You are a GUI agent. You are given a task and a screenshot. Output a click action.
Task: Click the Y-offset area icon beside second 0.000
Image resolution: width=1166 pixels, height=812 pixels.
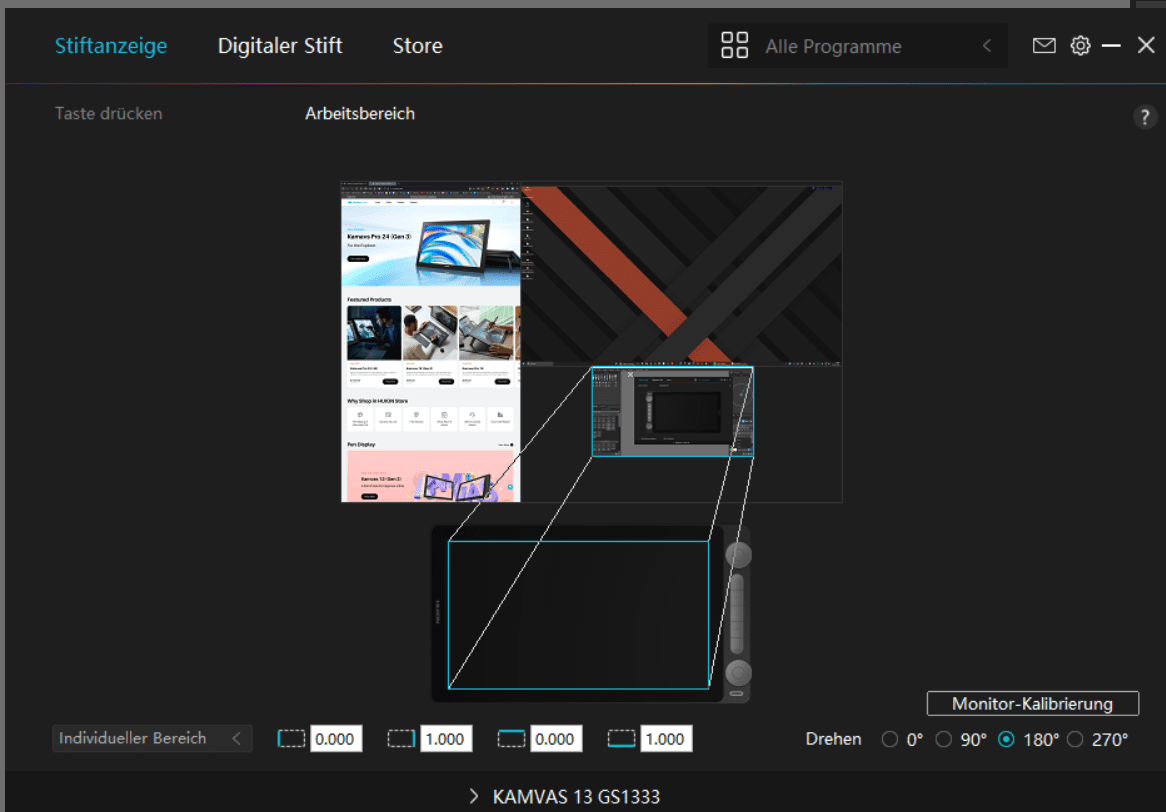(x=511, y=738)
